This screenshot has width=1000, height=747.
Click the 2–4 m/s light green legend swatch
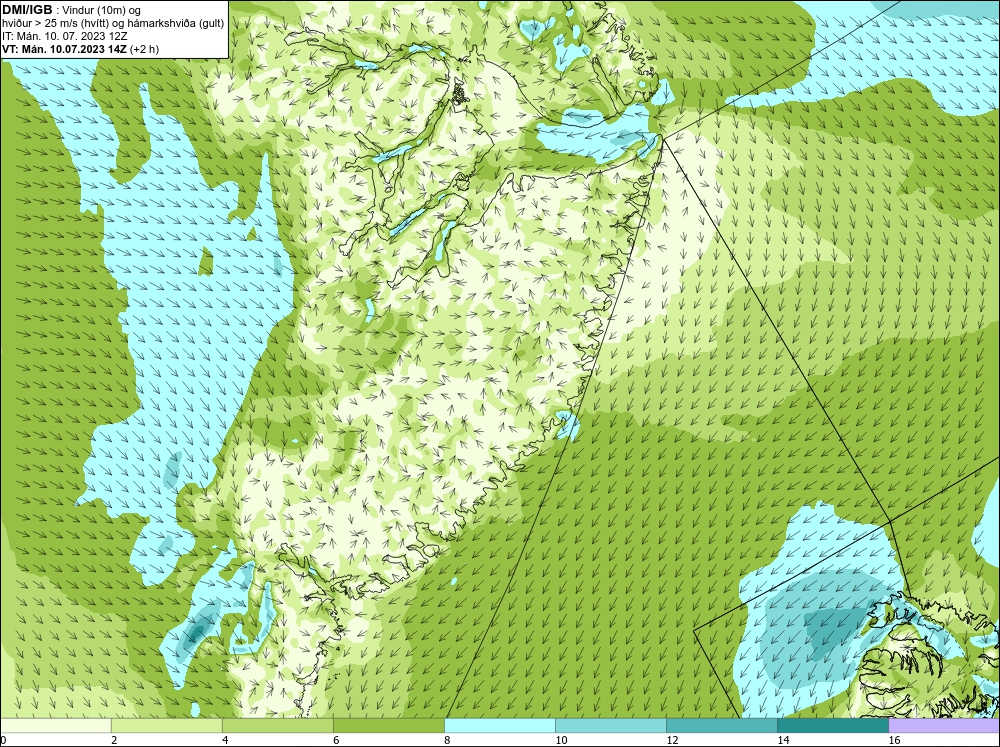coord(166,725)
